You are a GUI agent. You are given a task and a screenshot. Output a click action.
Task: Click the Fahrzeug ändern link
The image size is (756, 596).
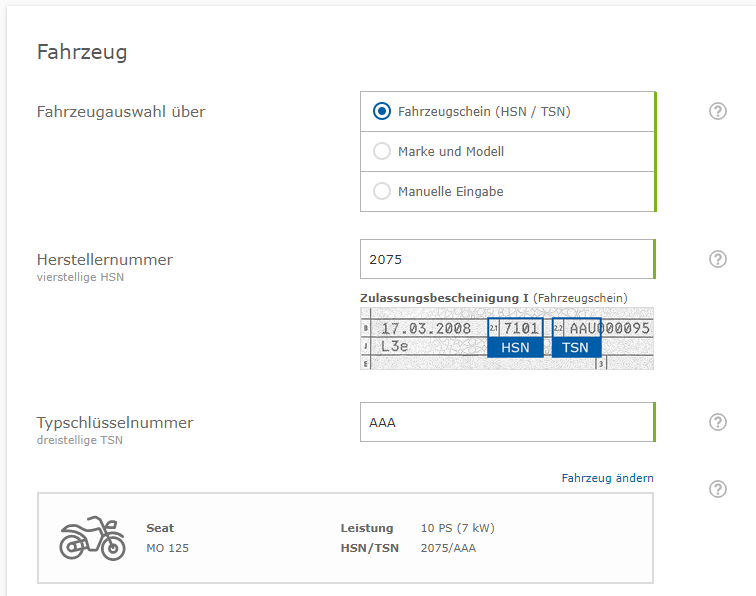tap(607, 478)
